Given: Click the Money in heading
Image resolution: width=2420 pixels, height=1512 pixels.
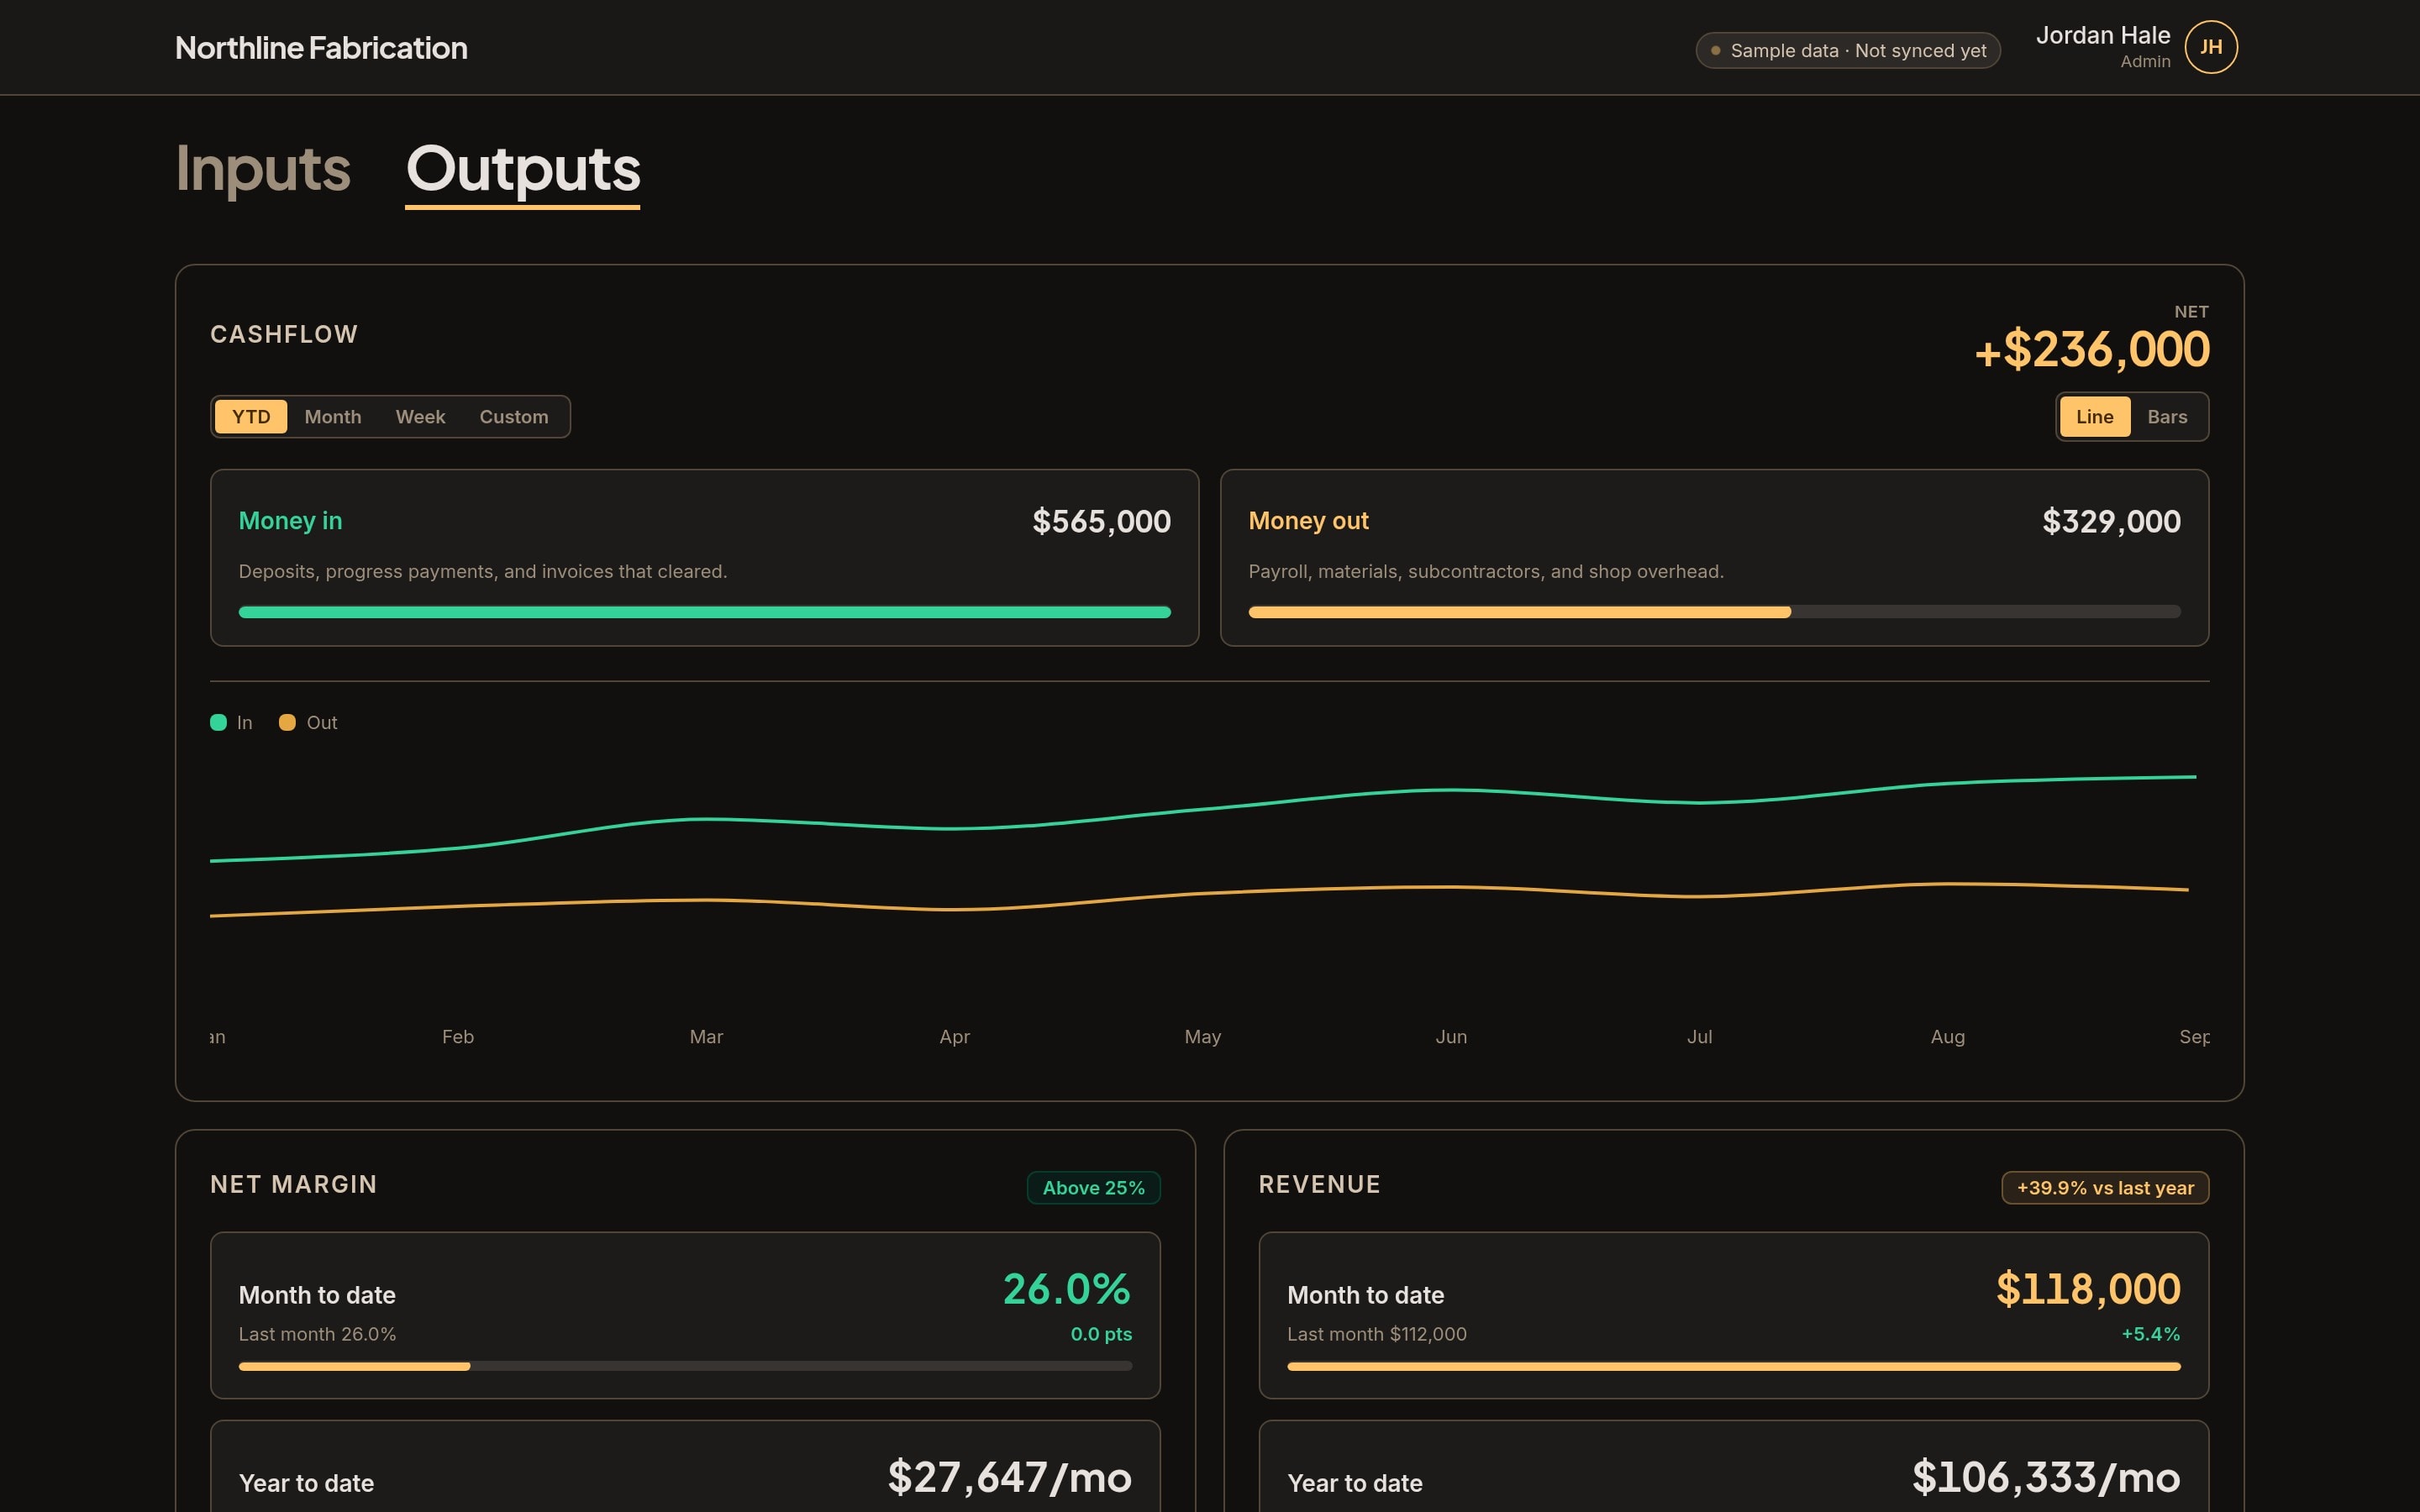Looking at the screenshot, I should click(x=290, y=521).
